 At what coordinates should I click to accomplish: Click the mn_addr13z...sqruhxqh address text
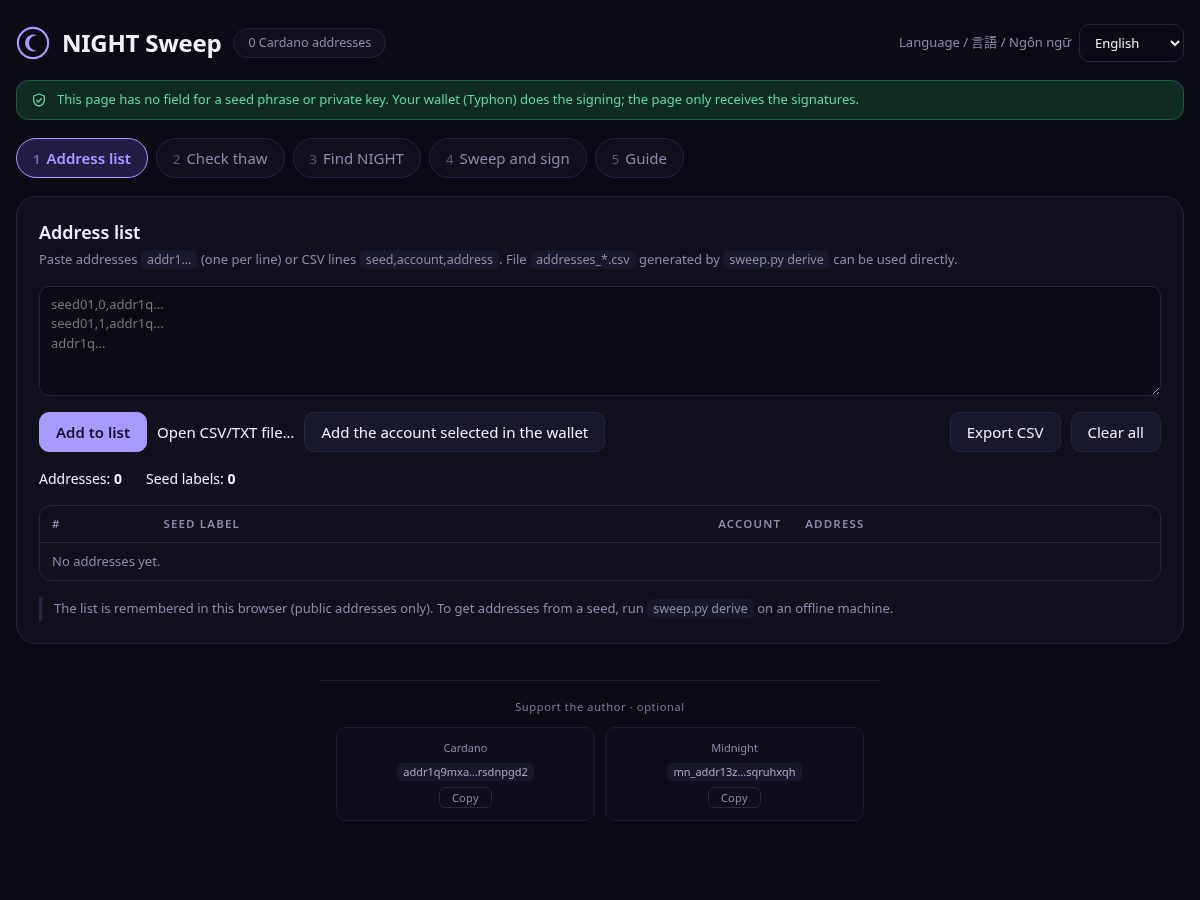734,772
